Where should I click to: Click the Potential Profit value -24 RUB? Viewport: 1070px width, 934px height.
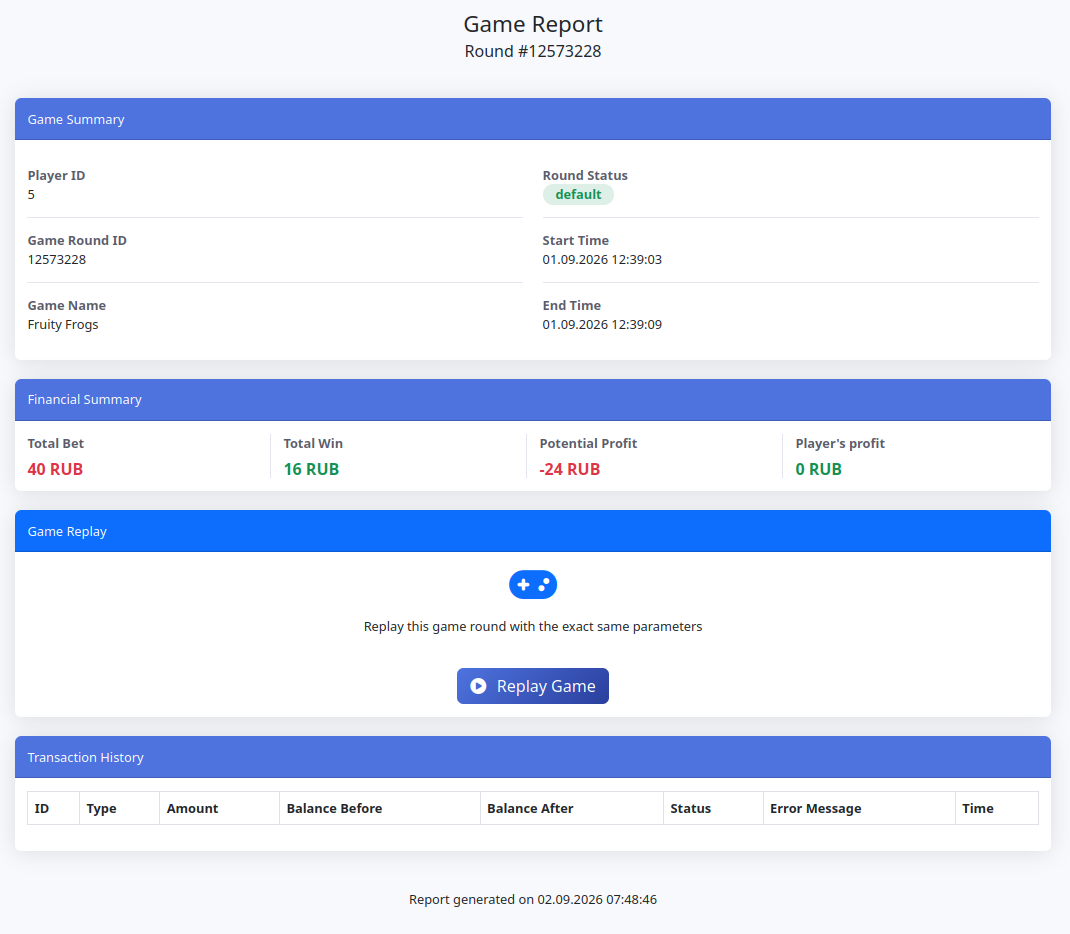point(570,469)
